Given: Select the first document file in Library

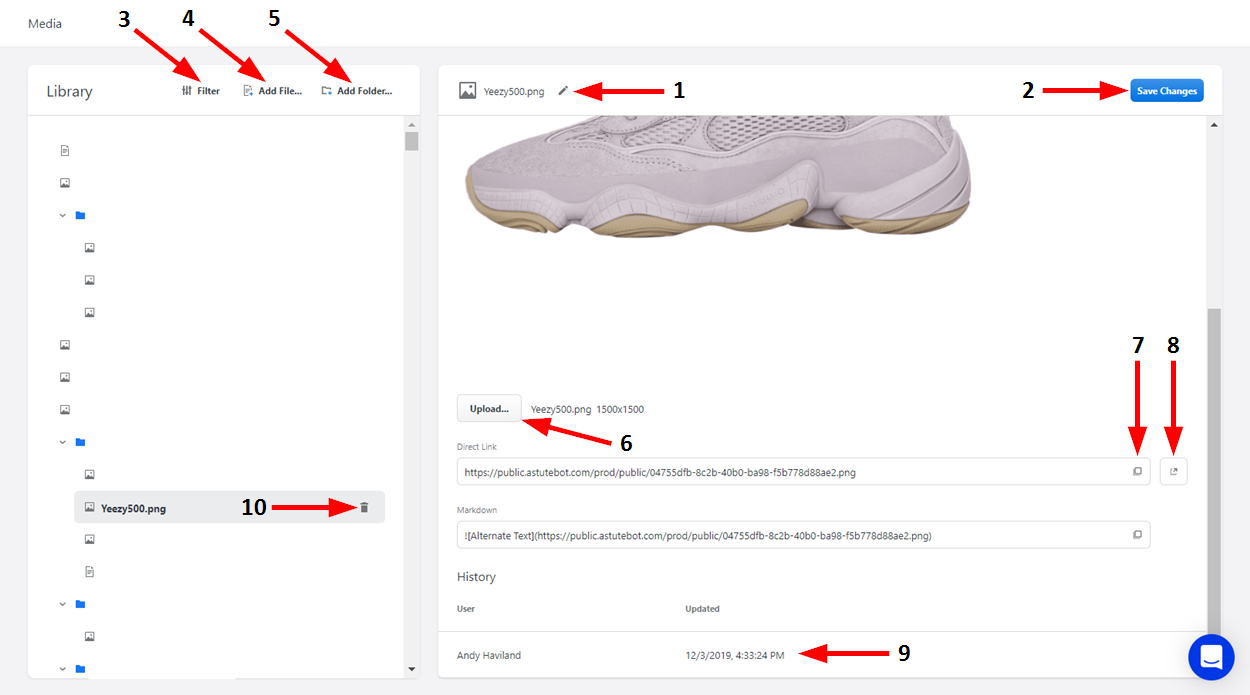Looking at the screenshot, I should coord(65,151).
